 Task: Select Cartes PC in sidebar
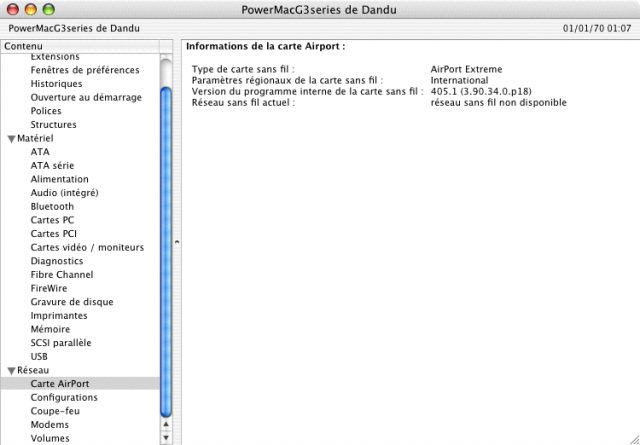pos(52,220)
